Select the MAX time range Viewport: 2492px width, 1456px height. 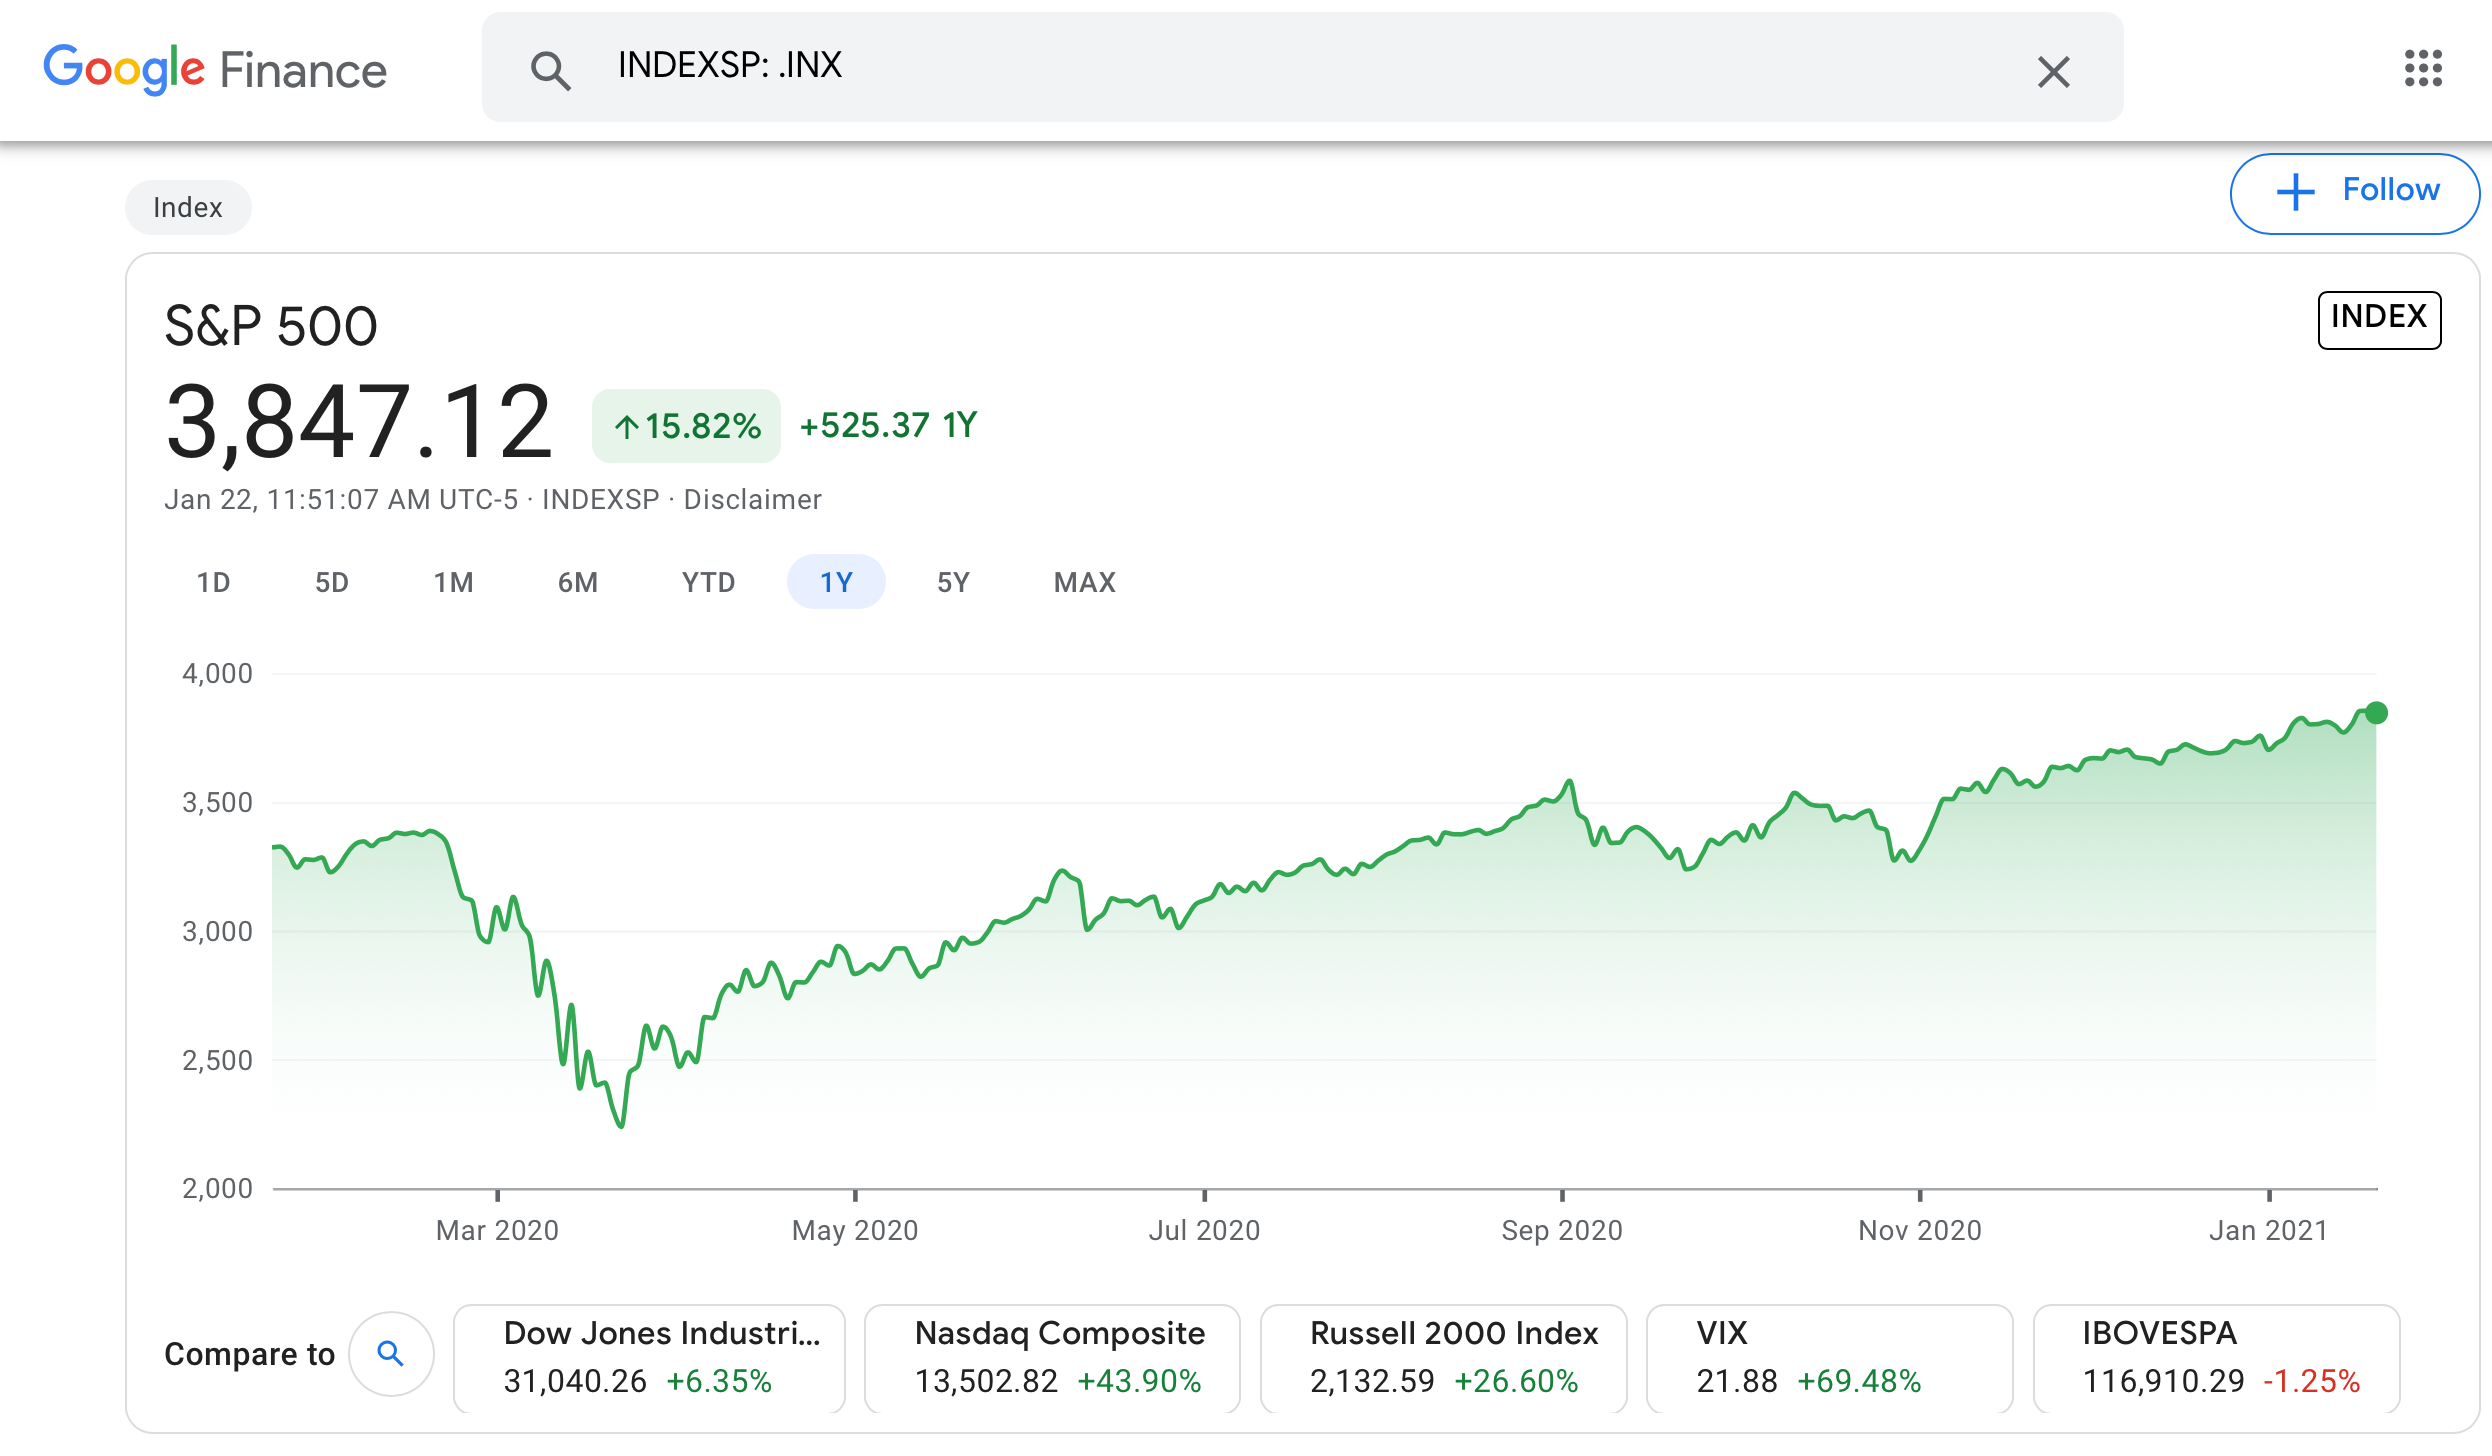click(1085, 582)
